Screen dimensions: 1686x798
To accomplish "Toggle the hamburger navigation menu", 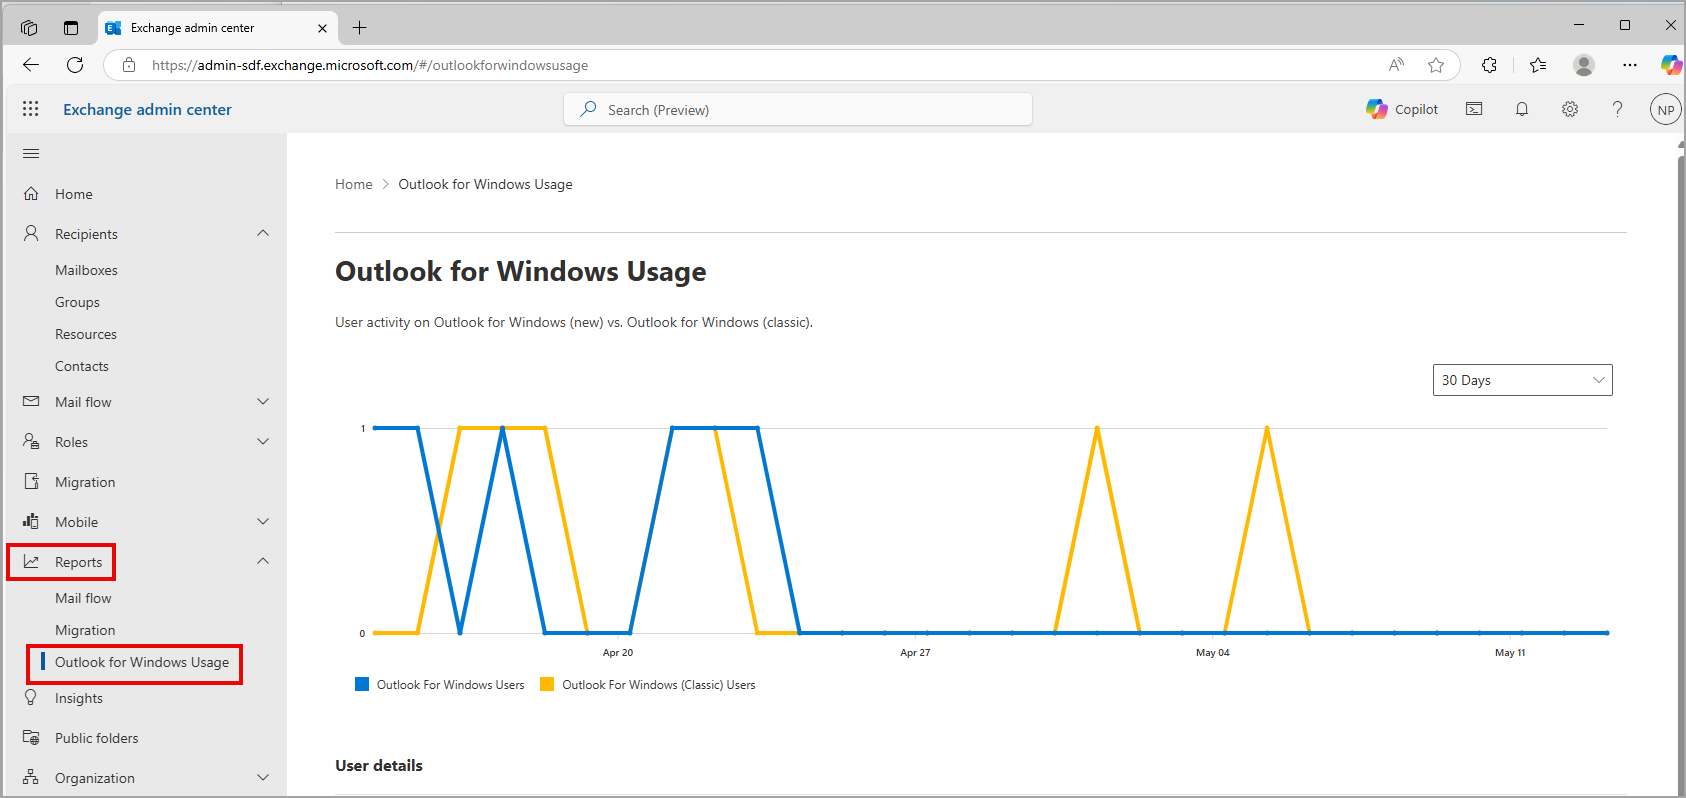I will click(x=31, y=154).
